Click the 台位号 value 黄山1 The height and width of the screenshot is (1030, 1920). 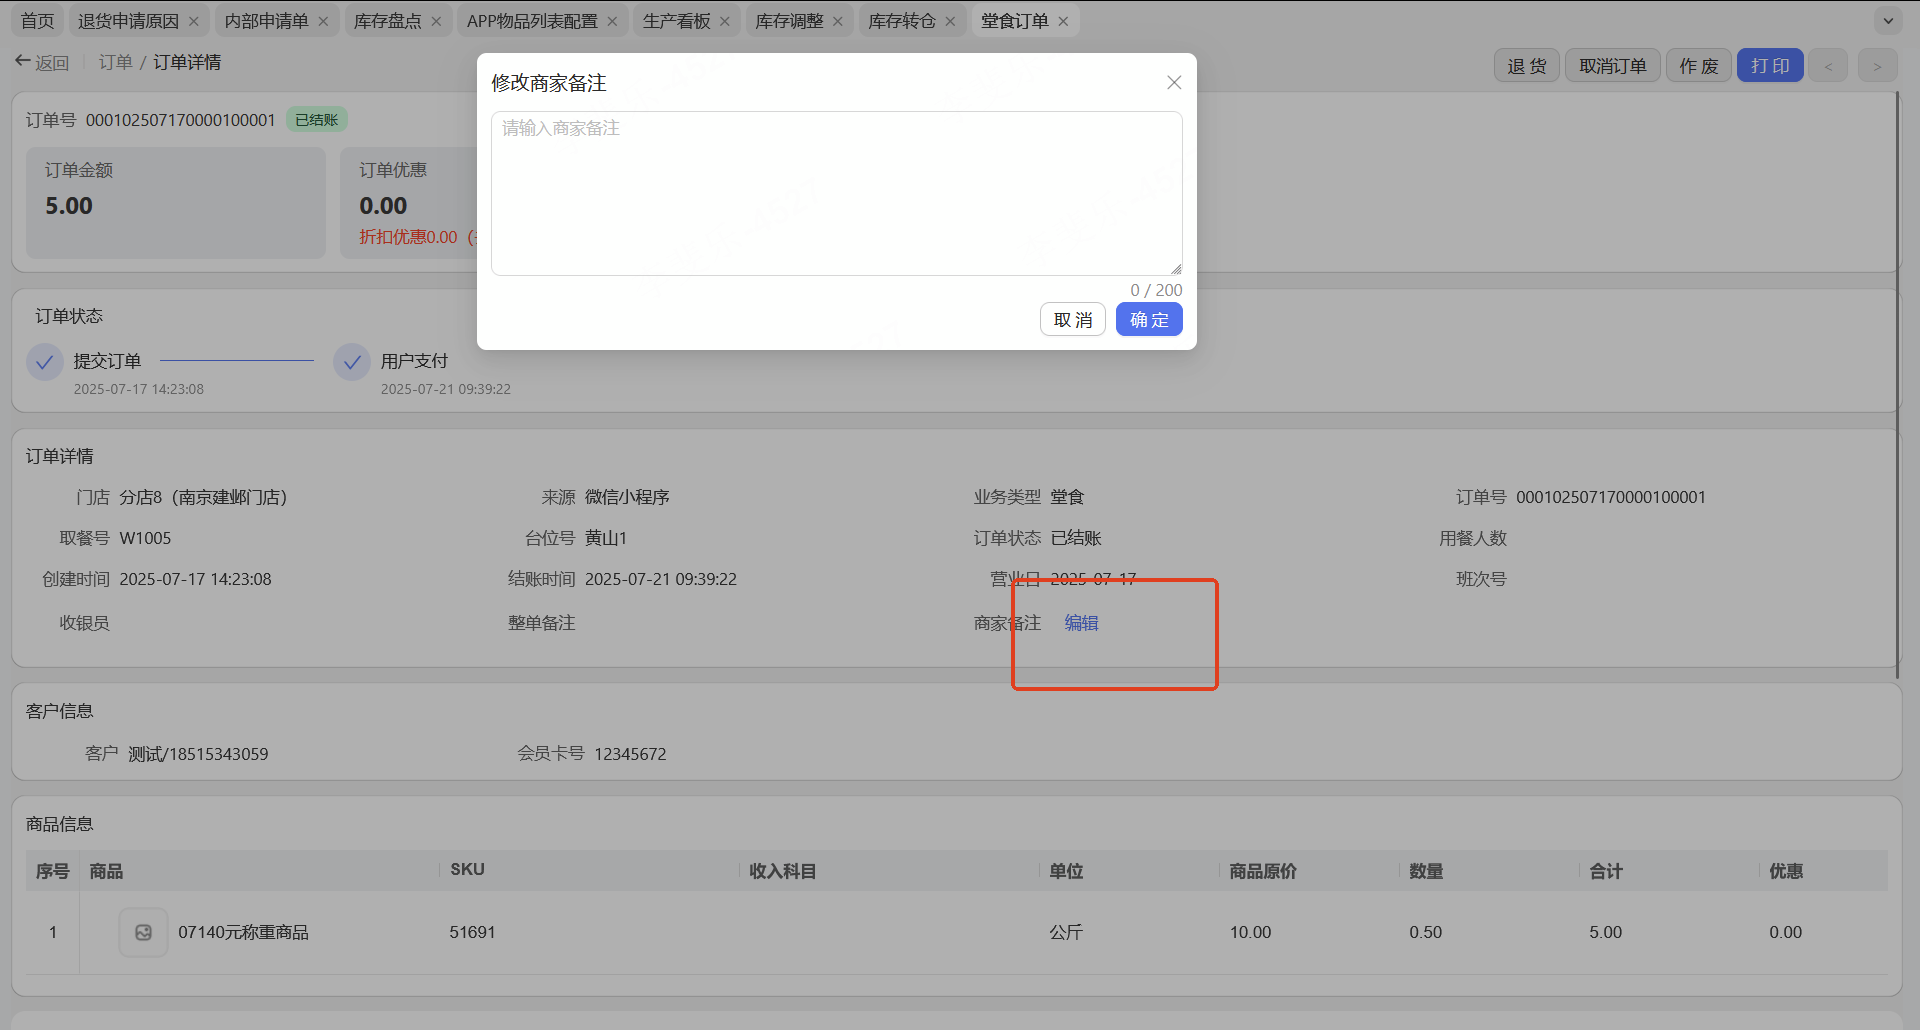(x=606, y=538)
